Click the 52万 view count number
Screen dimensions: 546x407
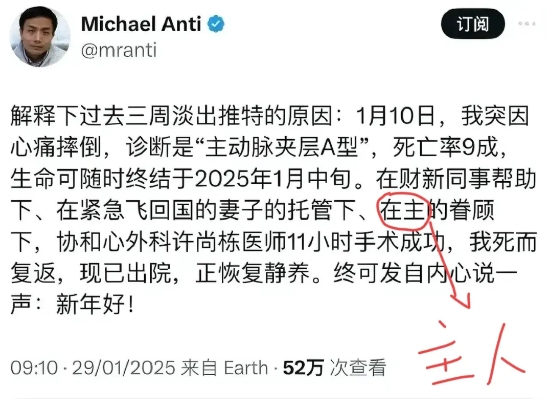tap(303, 368)
